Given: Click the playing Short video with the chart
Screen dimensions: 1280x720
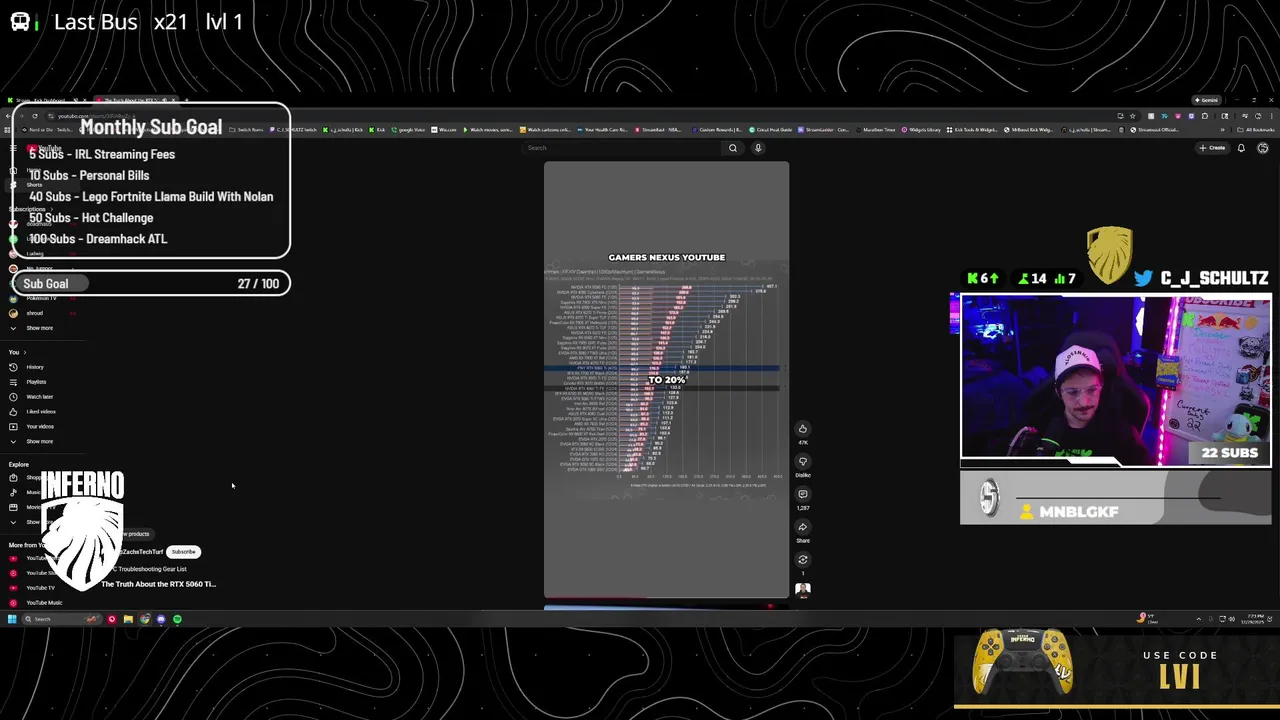Looking at the screenshot, I should (x=666, y=380).
